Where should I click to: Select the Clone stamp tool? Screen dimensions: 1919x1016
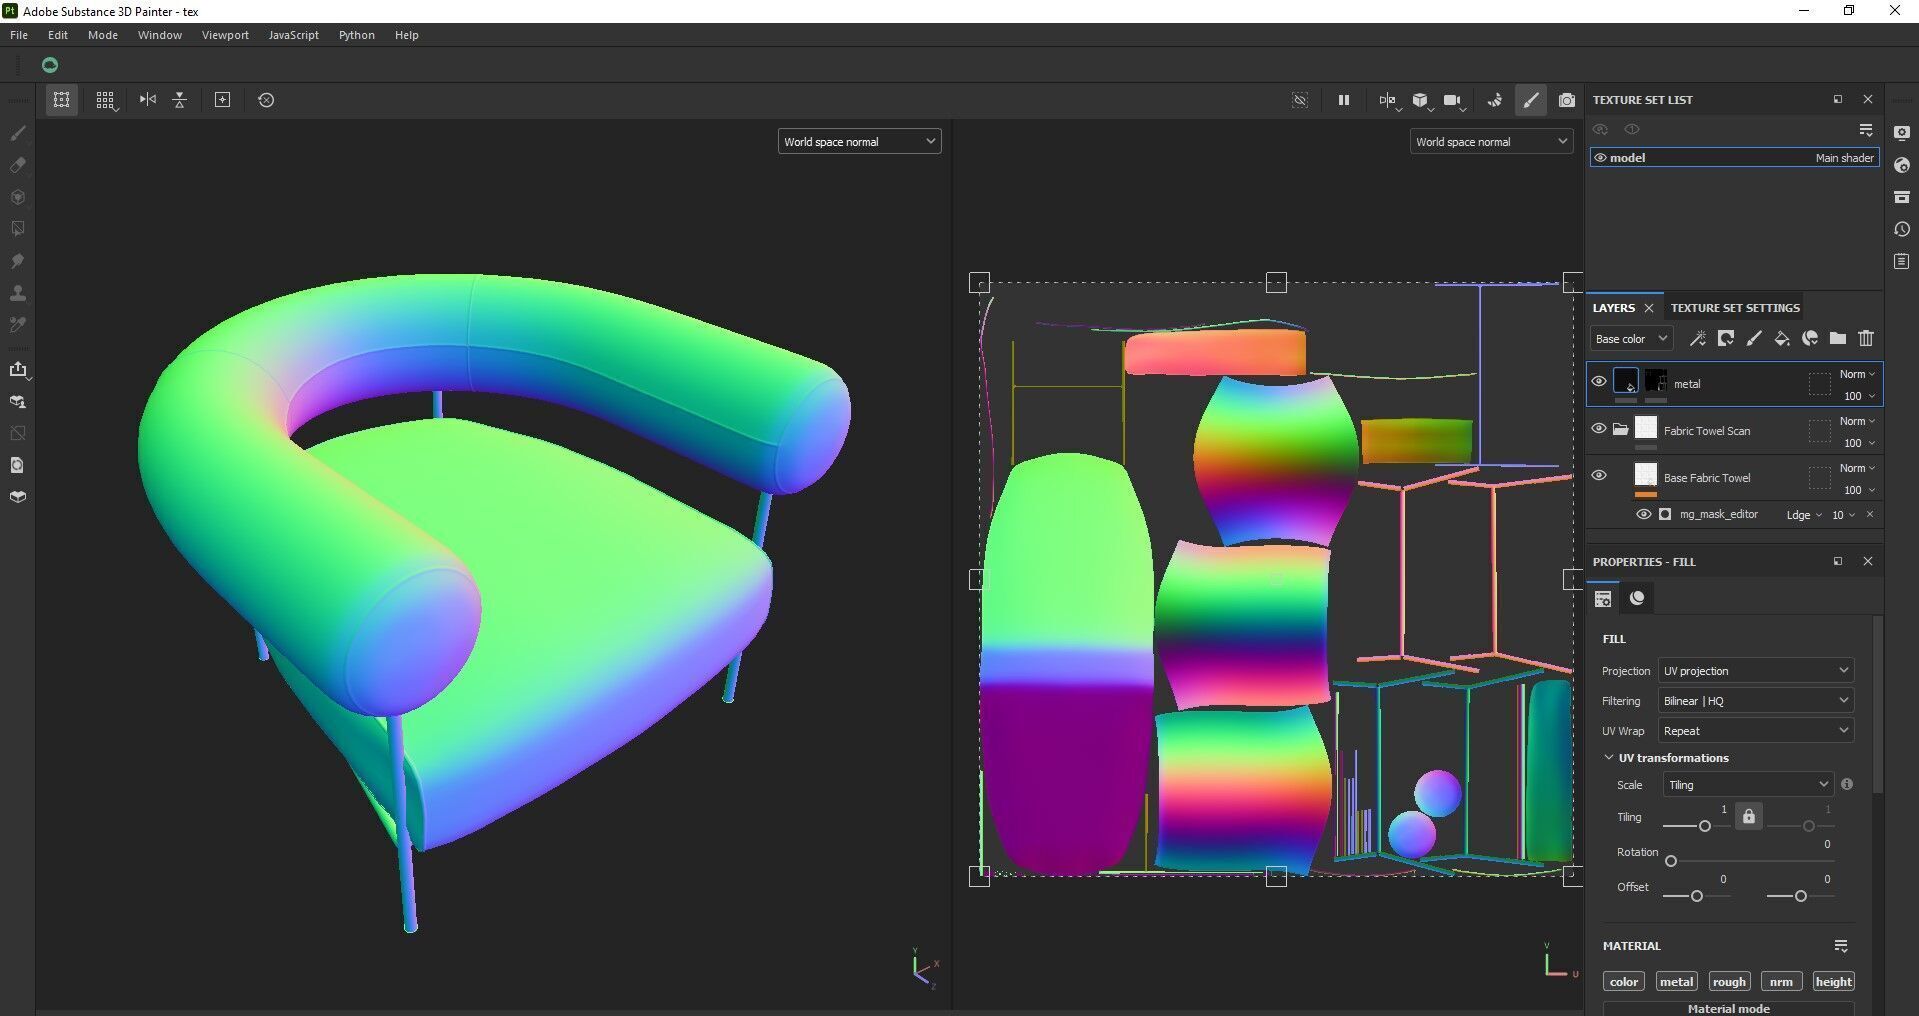(18, 293)
